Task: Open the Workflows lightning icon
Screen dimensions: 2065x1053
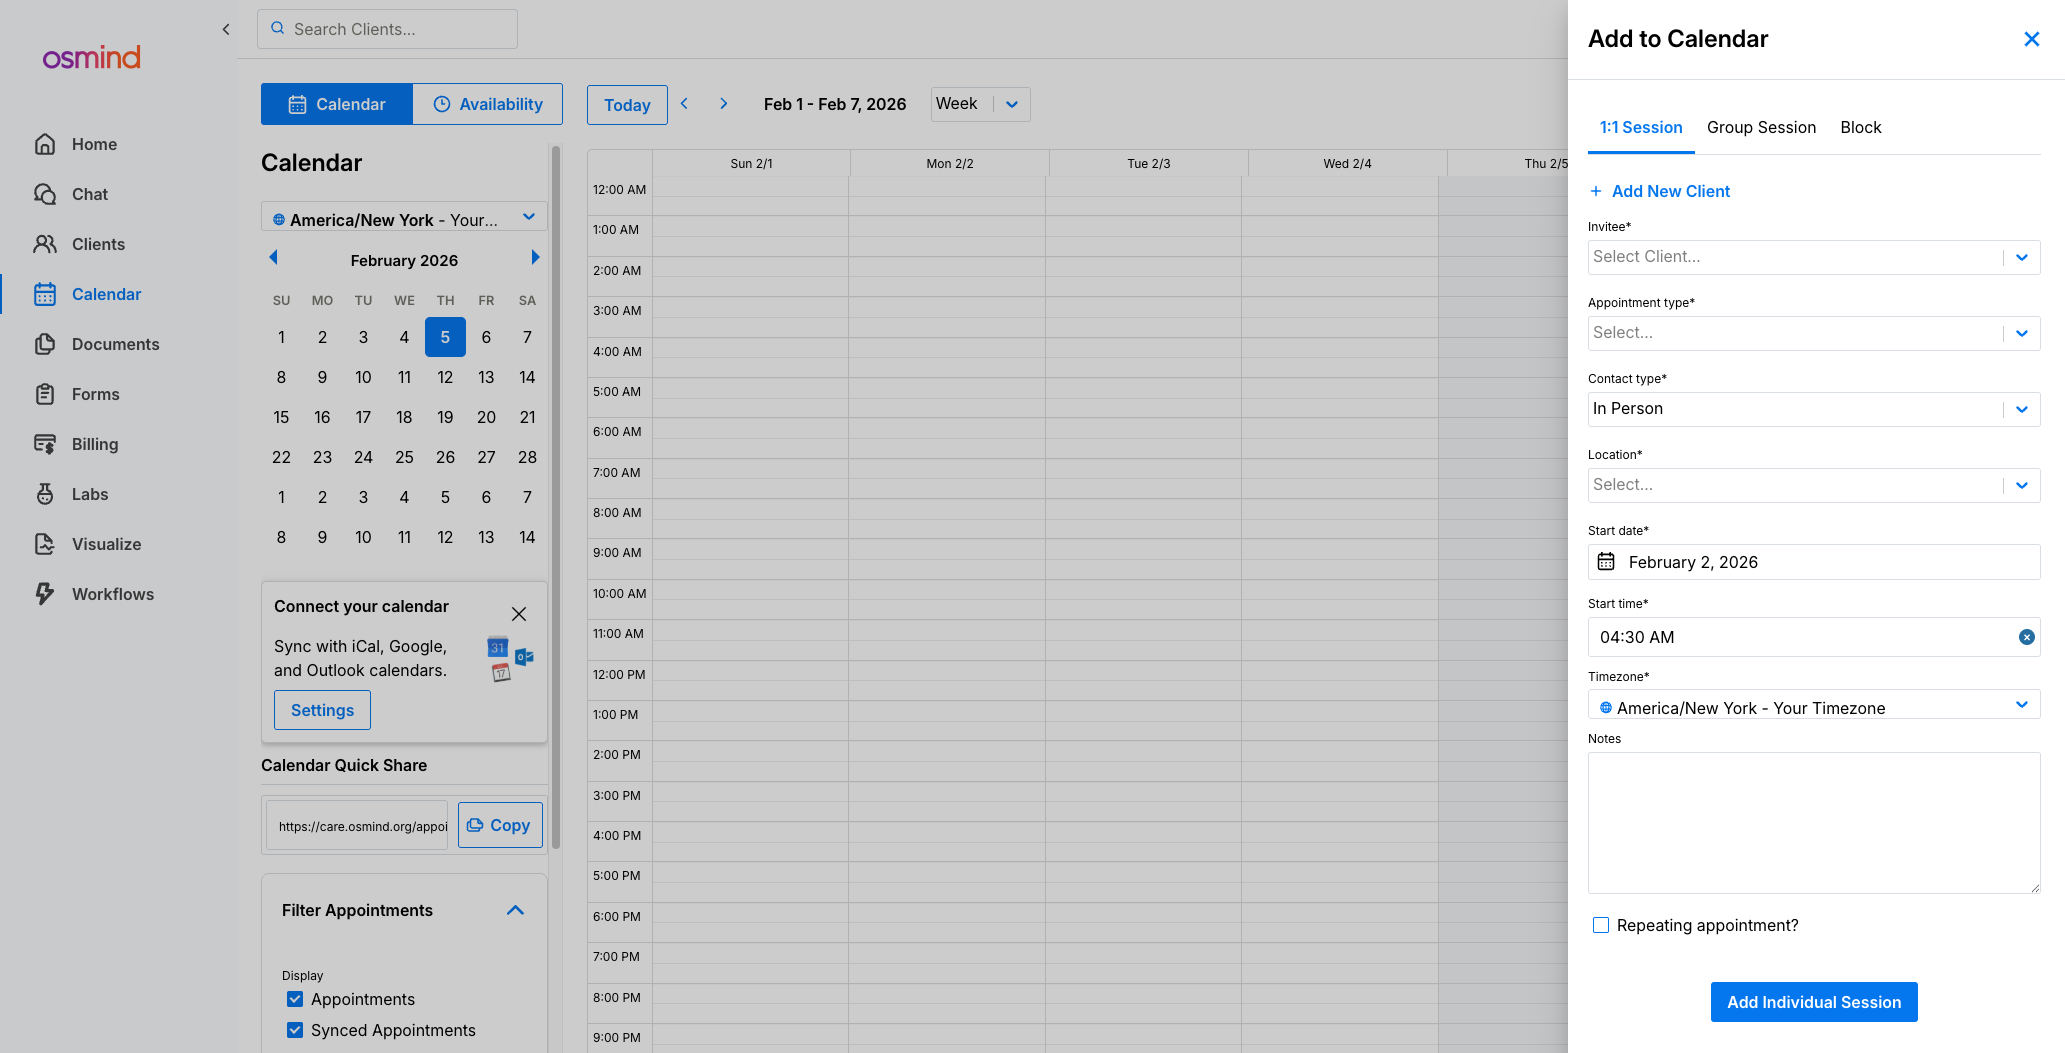Action: (45, 594)
